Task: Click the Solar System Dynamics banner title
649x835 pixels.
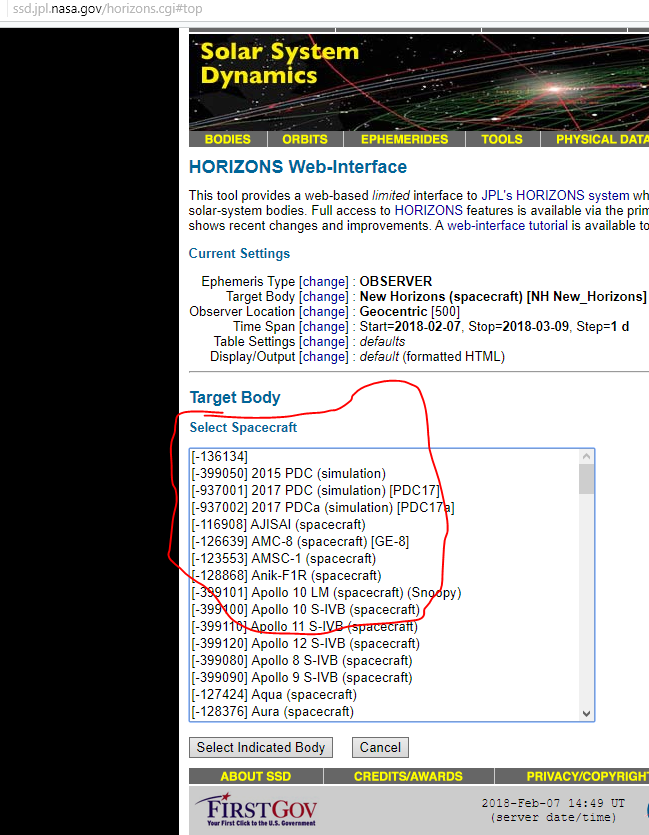Action: [279, 63]
